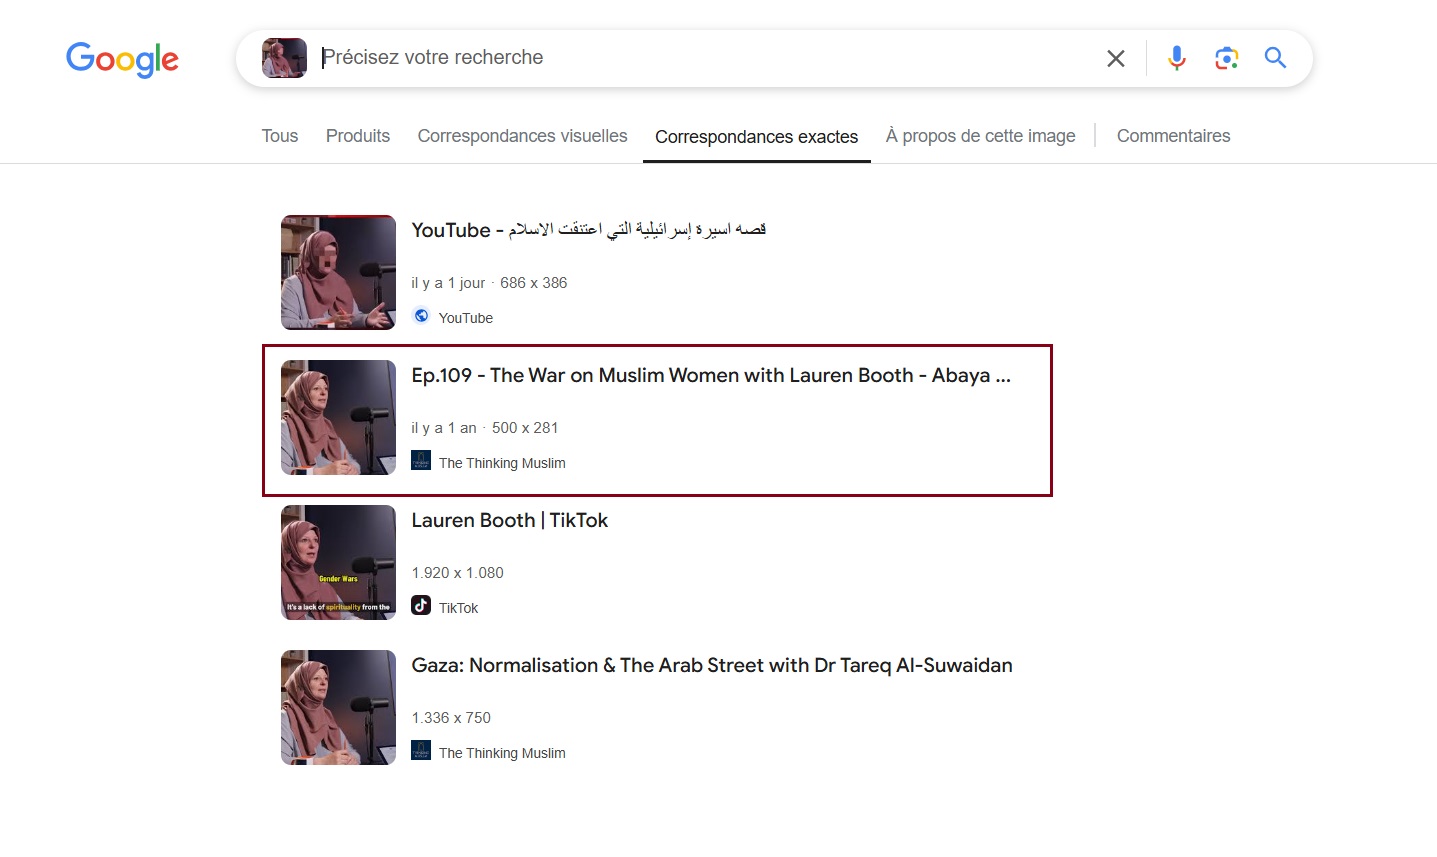Viewport: 1437px width, 857px height.
Task: Click Thinking Muslim favicon under Ep.109
Action: 421,461
